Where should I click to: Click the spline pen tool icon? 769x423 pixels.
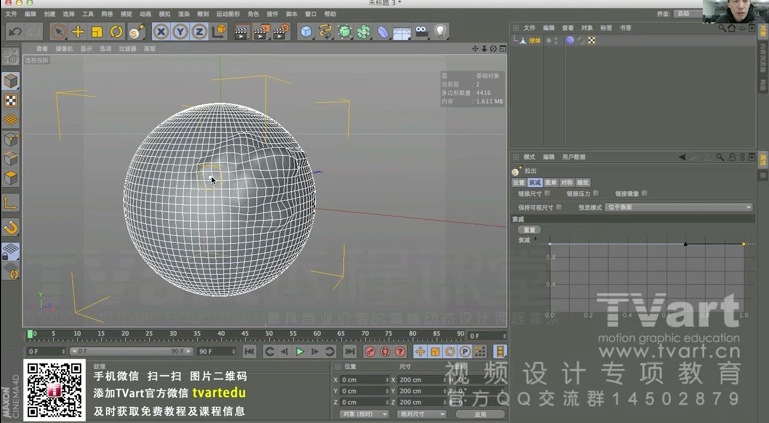coord(325,32)
